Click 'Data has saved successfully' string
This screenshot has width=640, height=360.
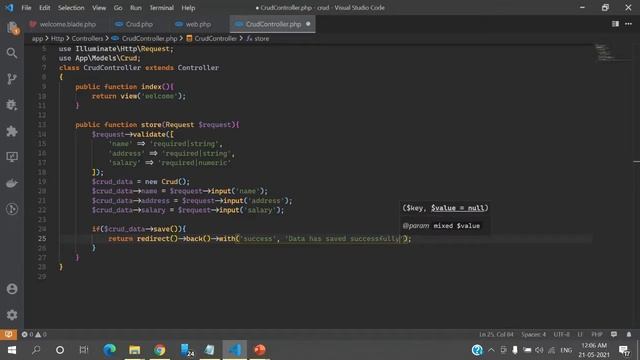click(344, 238)
